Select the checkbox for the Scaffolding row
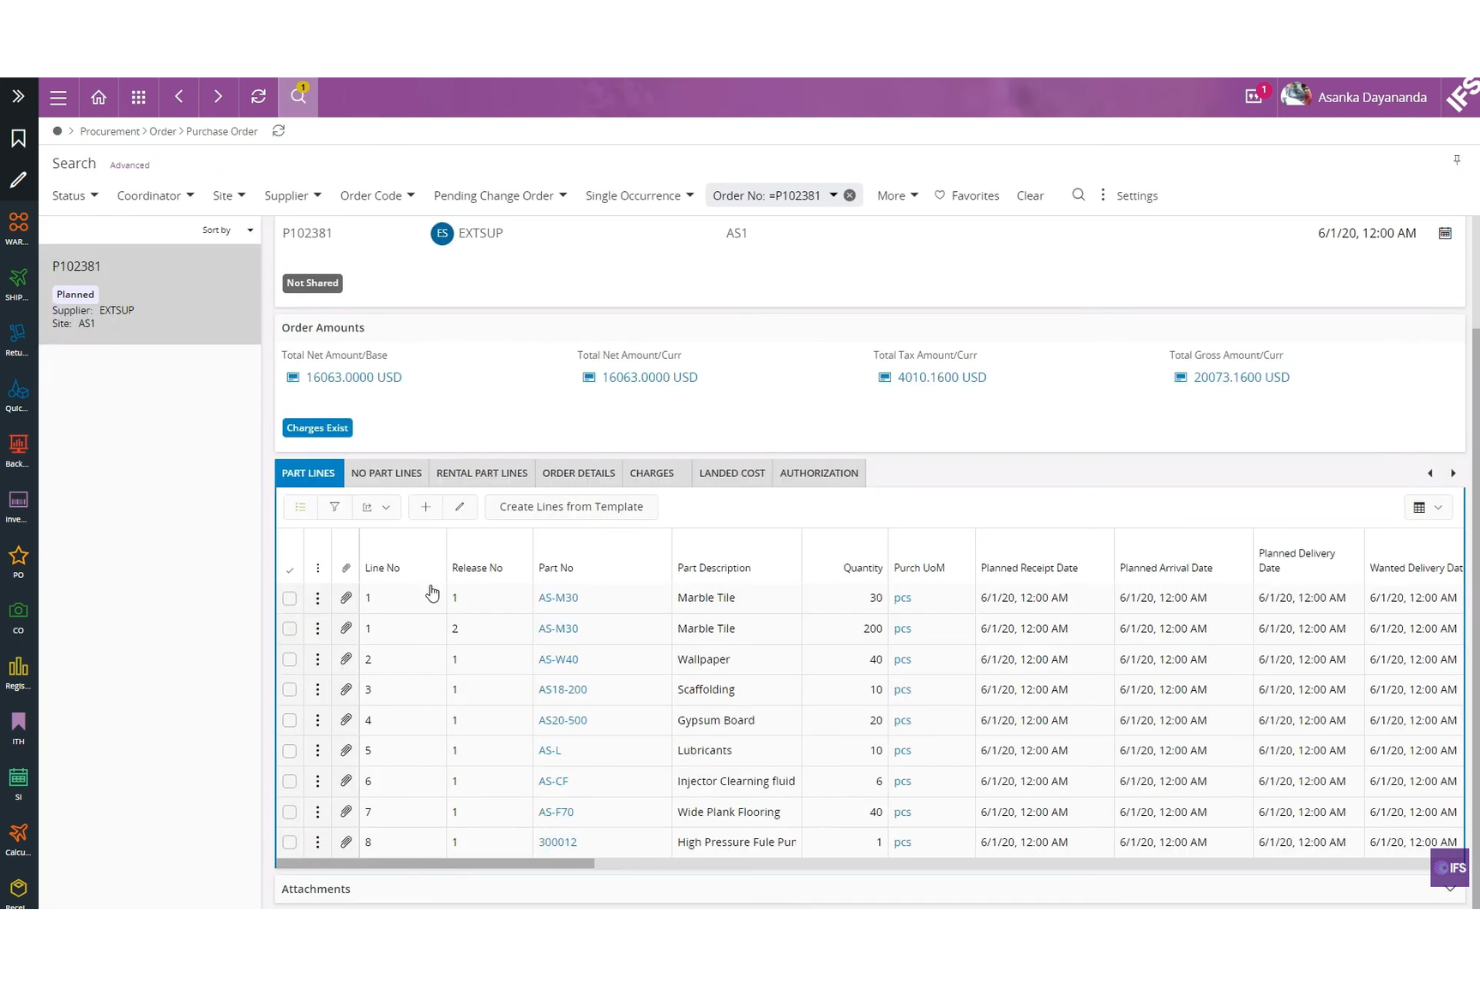 [289, 689]
